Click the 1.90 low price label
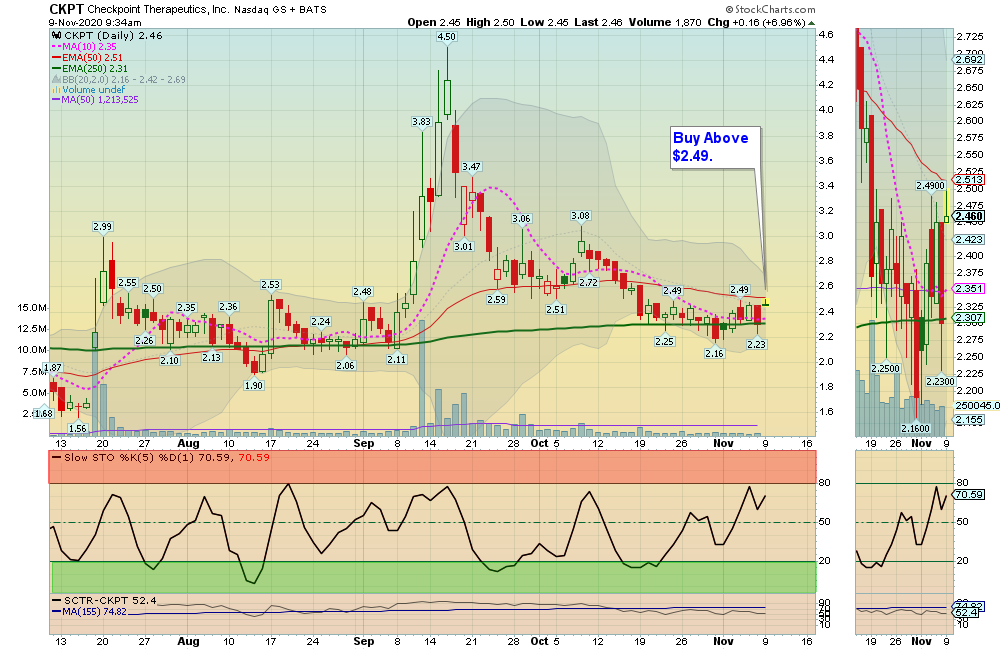Image resolution: width=1000 pixels, height=650 pixels. [254, 385]
